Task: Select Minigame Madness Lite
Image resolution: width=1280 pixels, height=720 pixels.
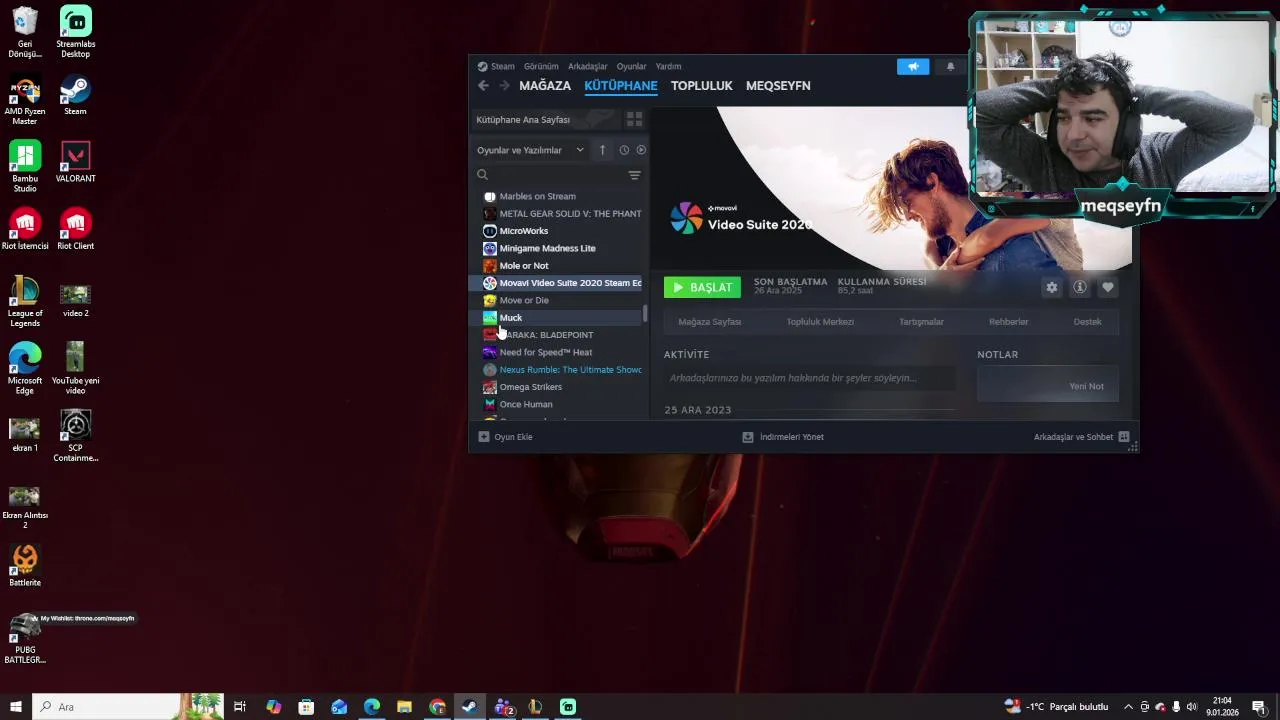Action: click(558, 248)
